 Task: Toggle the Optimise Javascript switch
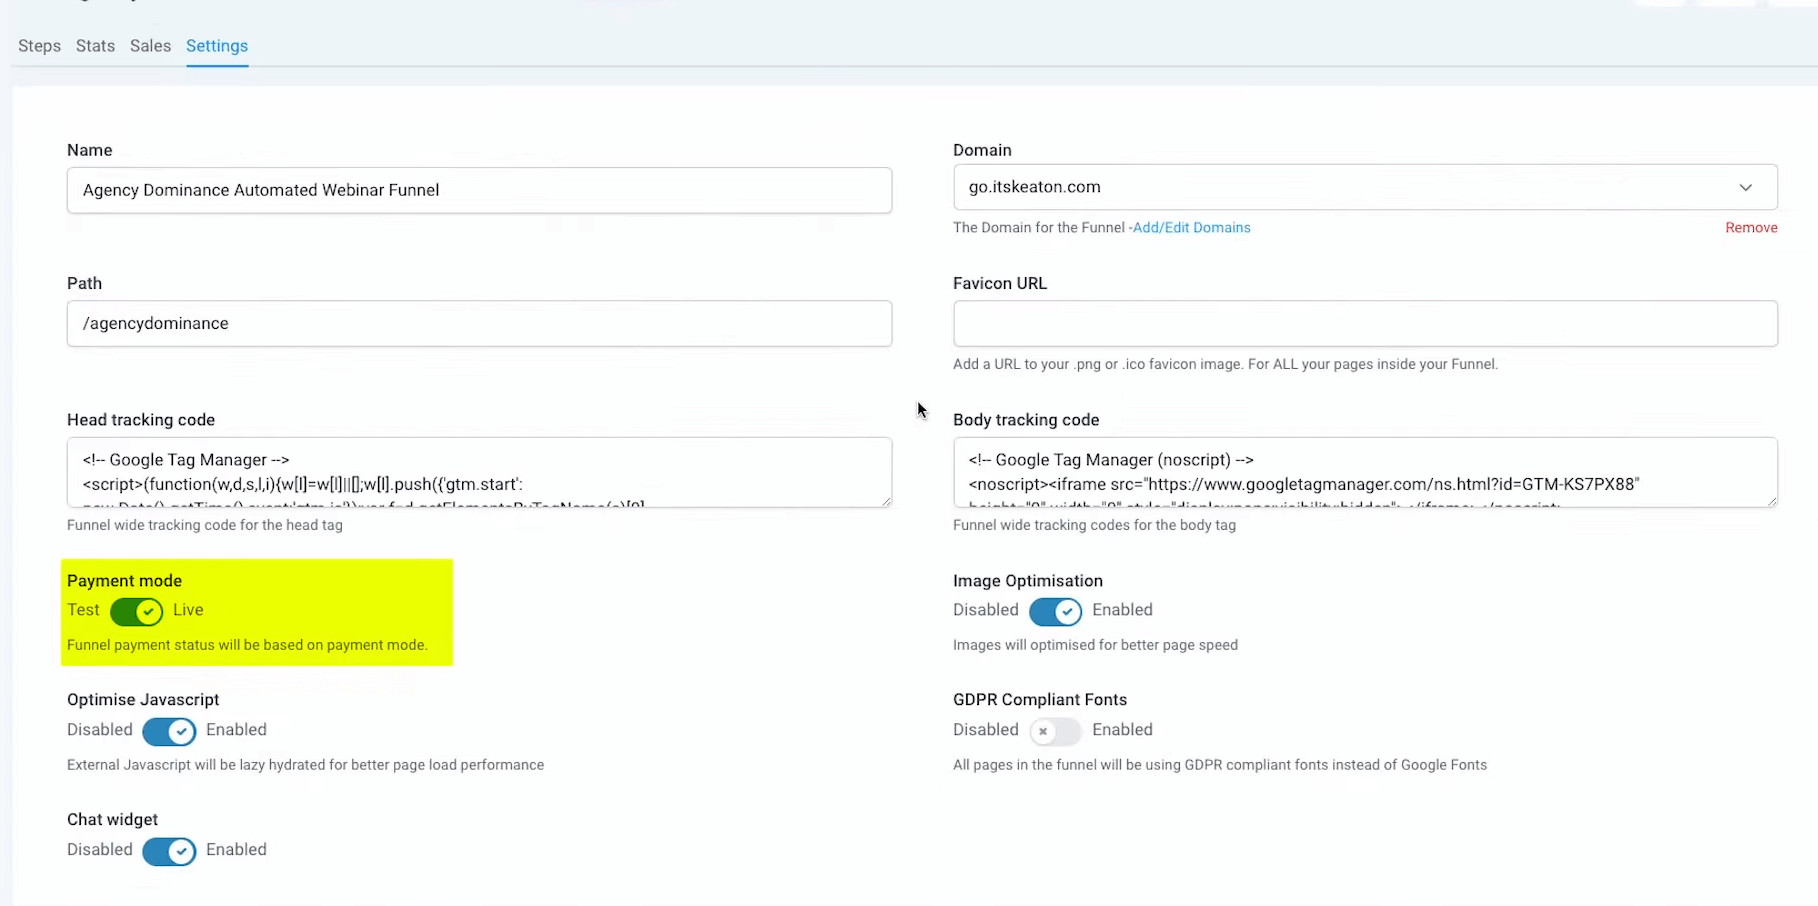pos(169,731)
